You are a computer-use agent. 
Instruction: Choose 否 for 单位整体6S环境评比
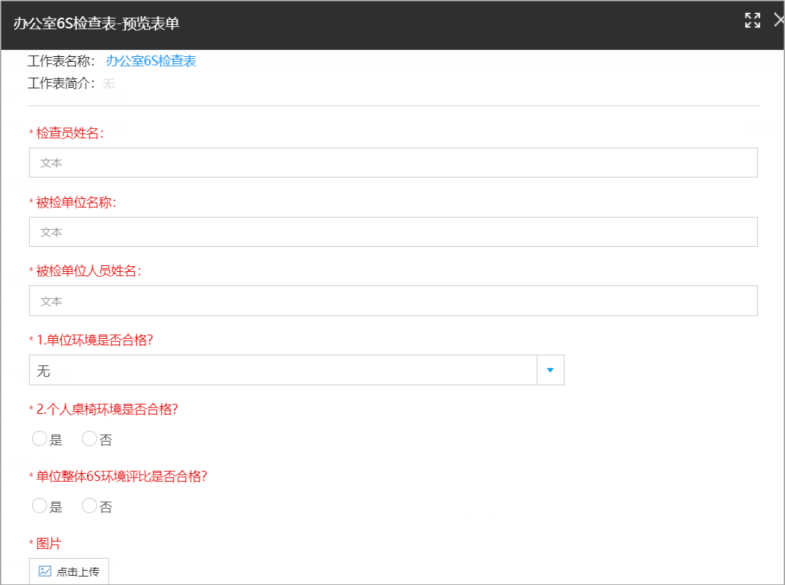pyautogui.click(x=89, y=506)
